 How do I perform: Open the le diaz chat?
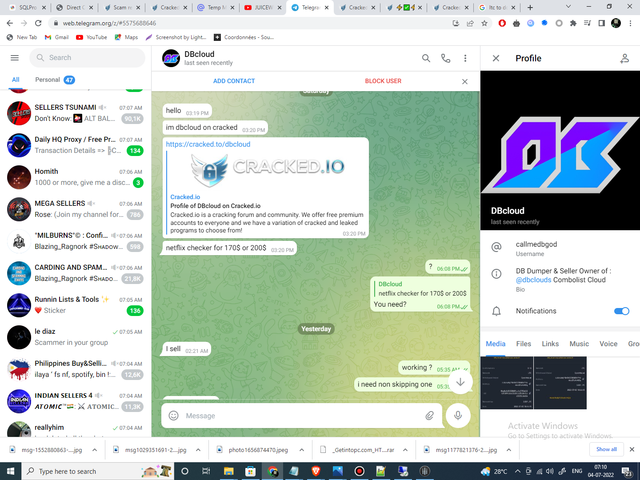[x=76, y=337]
